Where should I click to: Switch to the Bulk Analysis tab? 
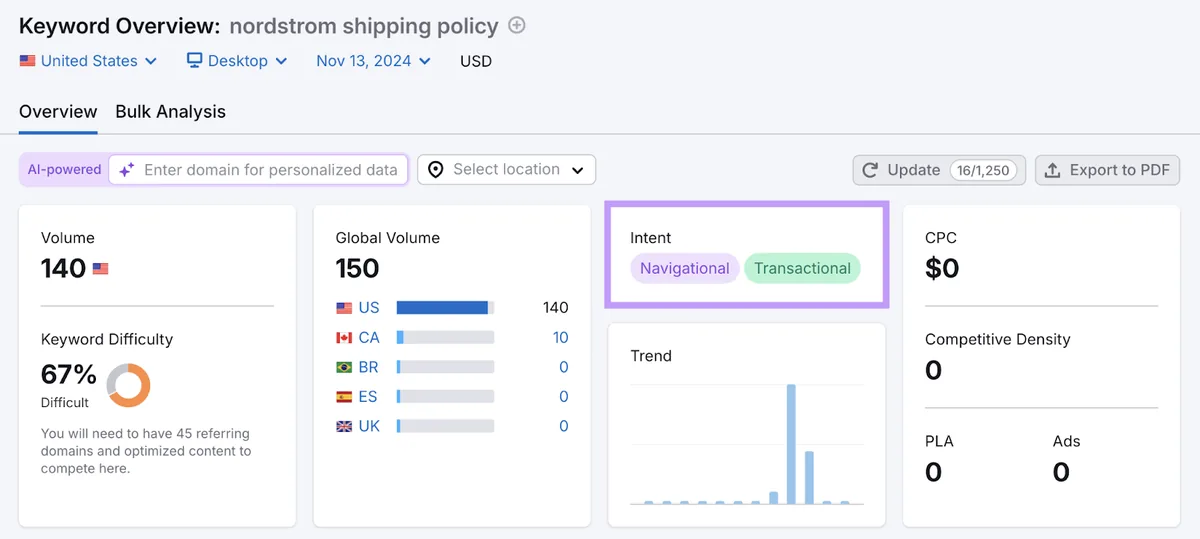(170, 112)
